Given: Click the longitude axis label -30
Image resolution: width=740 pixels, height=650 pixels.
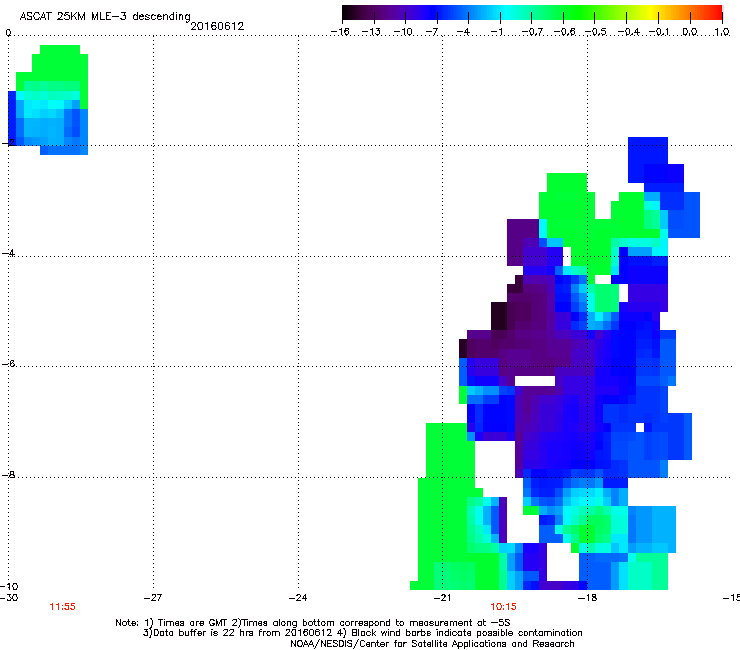Looking at the screenshot, I should point(9,597).
